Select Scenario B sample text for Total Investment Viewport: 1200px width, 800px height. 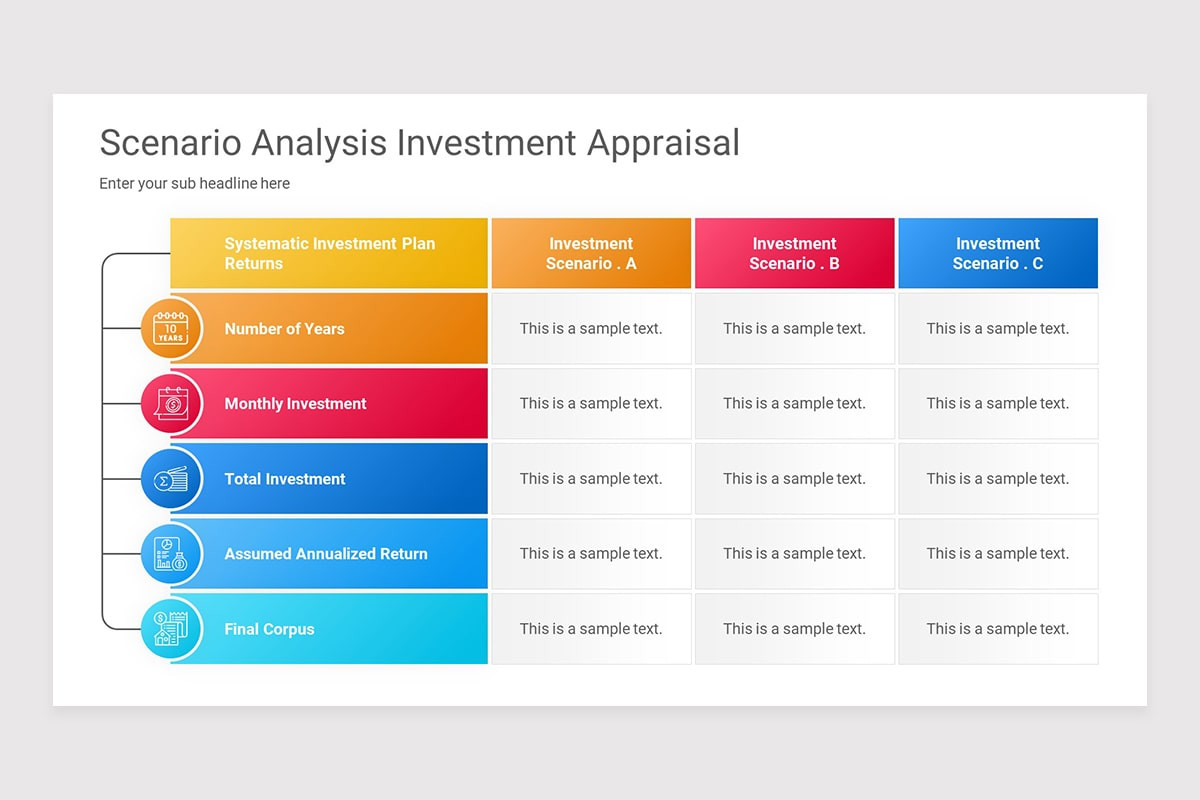click(795, 479)
